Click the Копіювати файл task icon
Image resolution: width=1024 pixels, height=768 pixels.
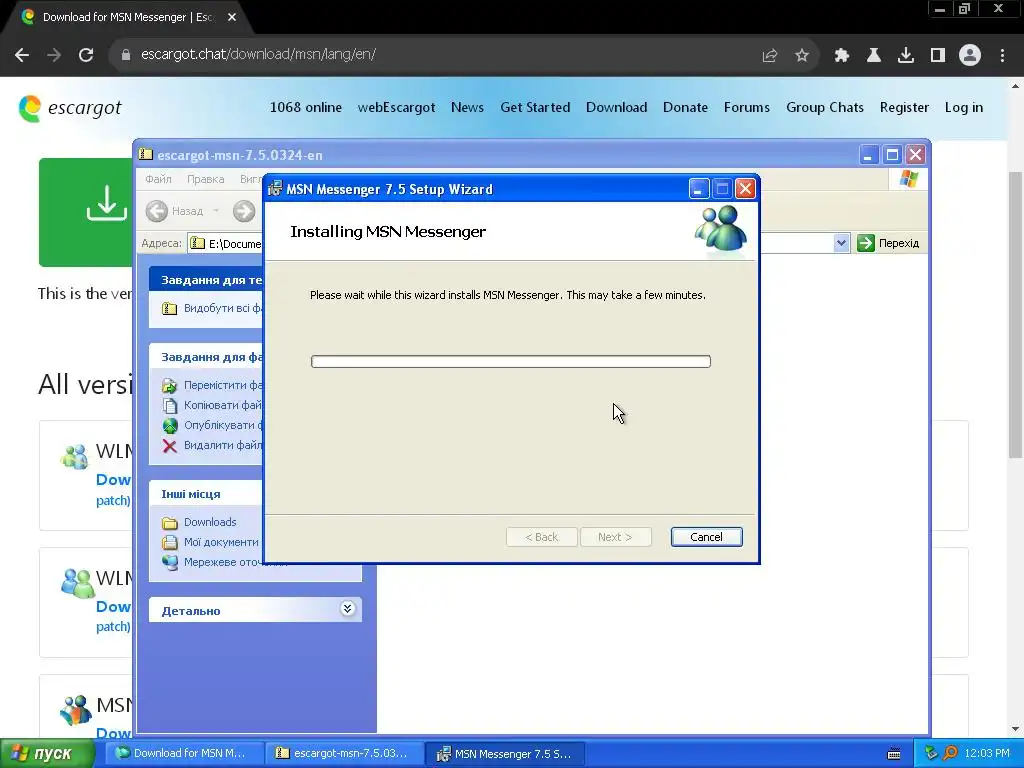point(170,406)
